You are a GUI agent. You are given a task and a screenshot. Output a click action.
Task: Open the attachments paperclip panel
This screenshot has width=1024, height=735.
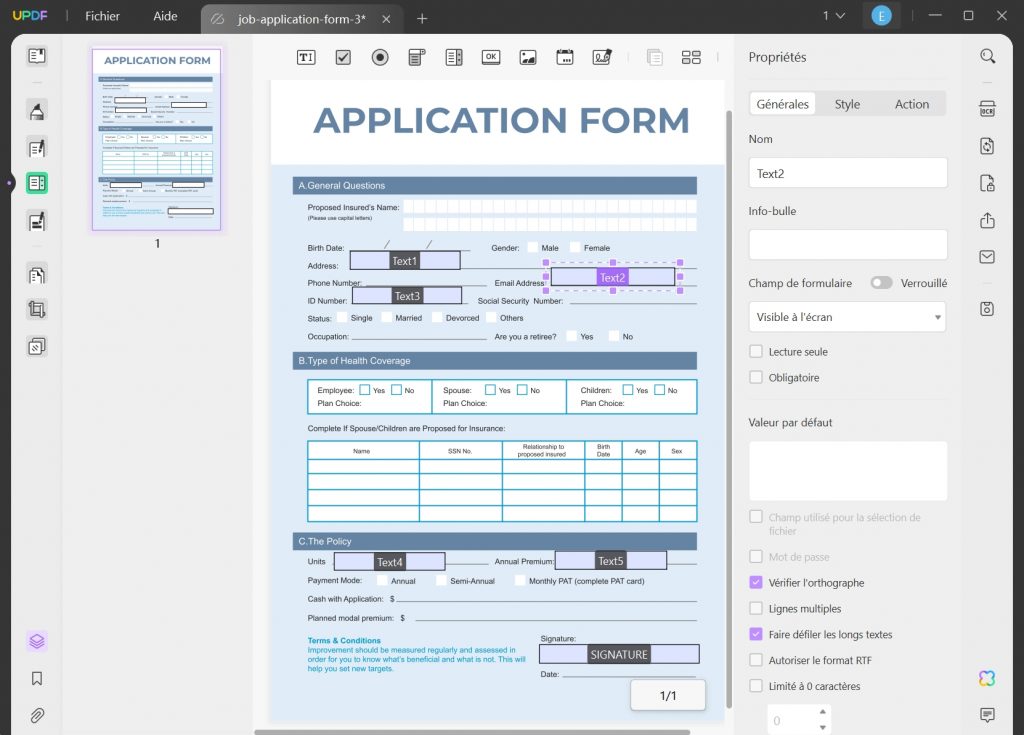click(x=37, y=715)
